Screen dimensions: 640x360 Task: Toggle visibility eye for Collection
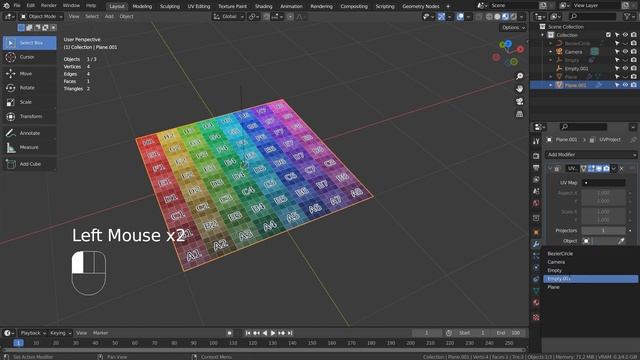click(625, 35)
